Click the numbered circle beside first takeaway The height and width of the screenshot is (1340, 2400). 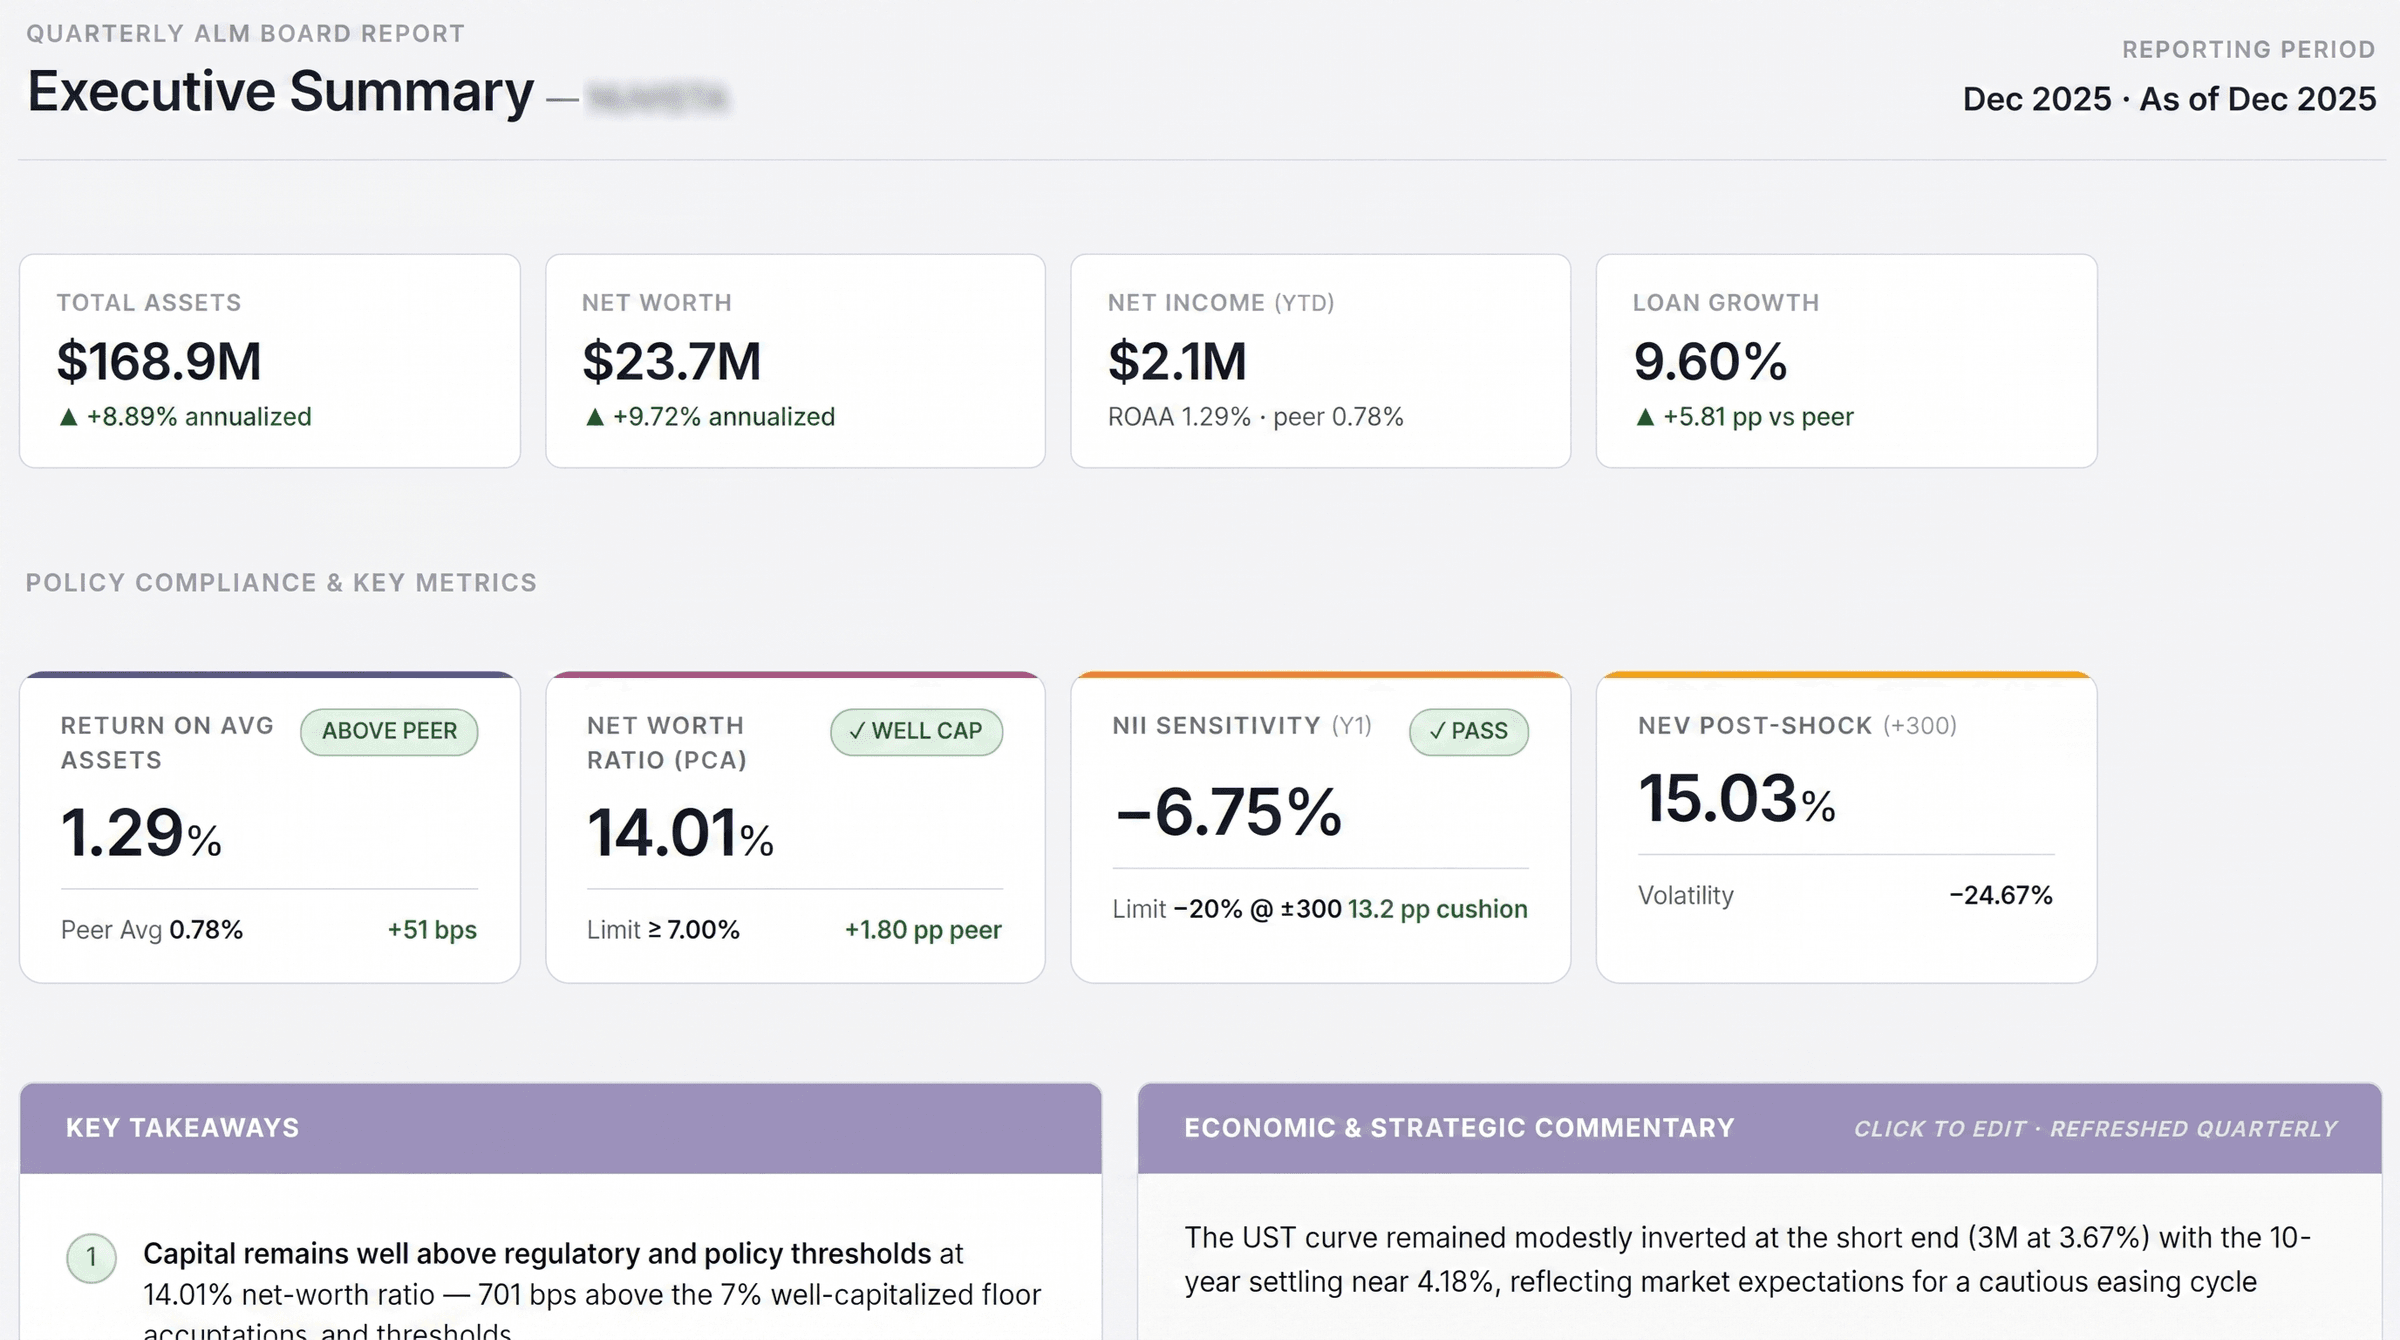coord(91,1259)
